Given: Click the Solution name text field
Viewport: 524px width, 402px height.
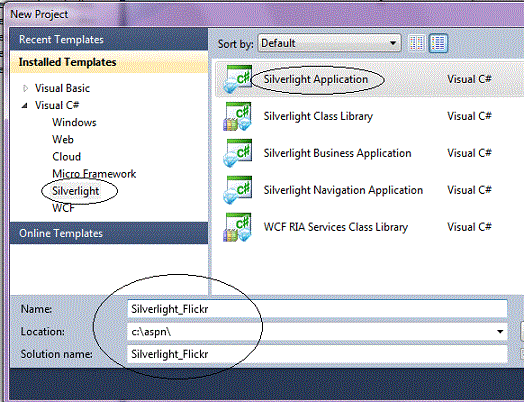Looking at the screenshot, I should click(x=317, y=354).
